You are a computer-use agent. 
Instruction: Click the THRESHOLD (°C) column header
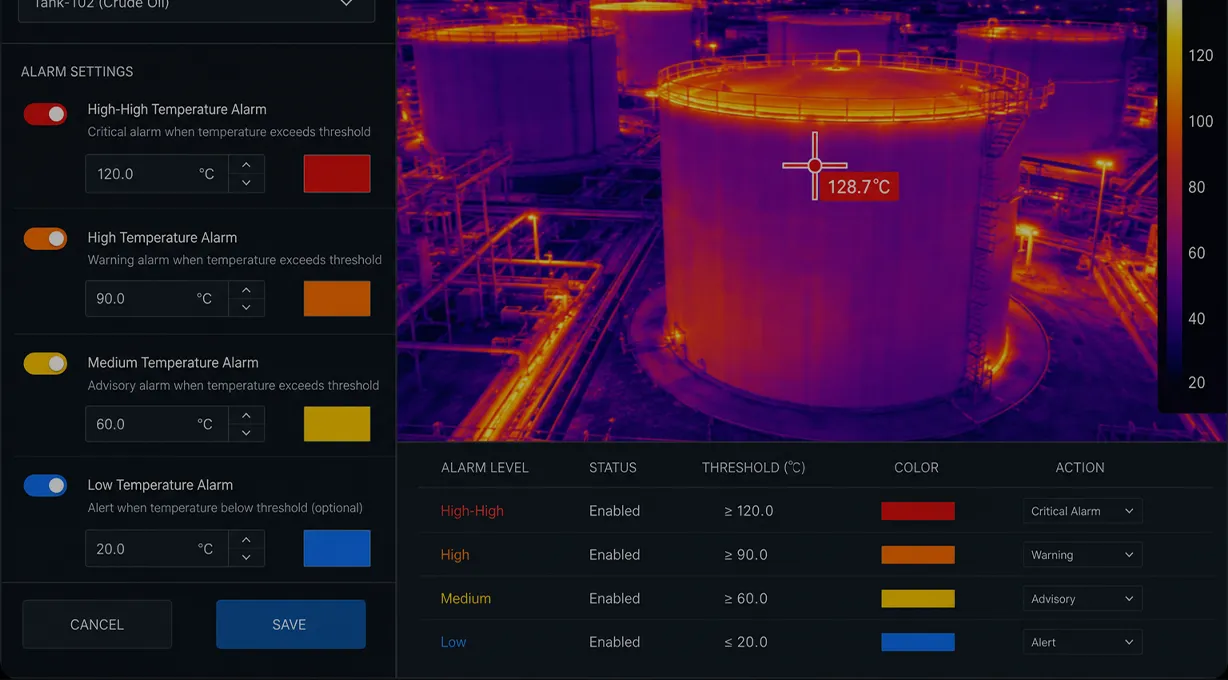[754, 468]
